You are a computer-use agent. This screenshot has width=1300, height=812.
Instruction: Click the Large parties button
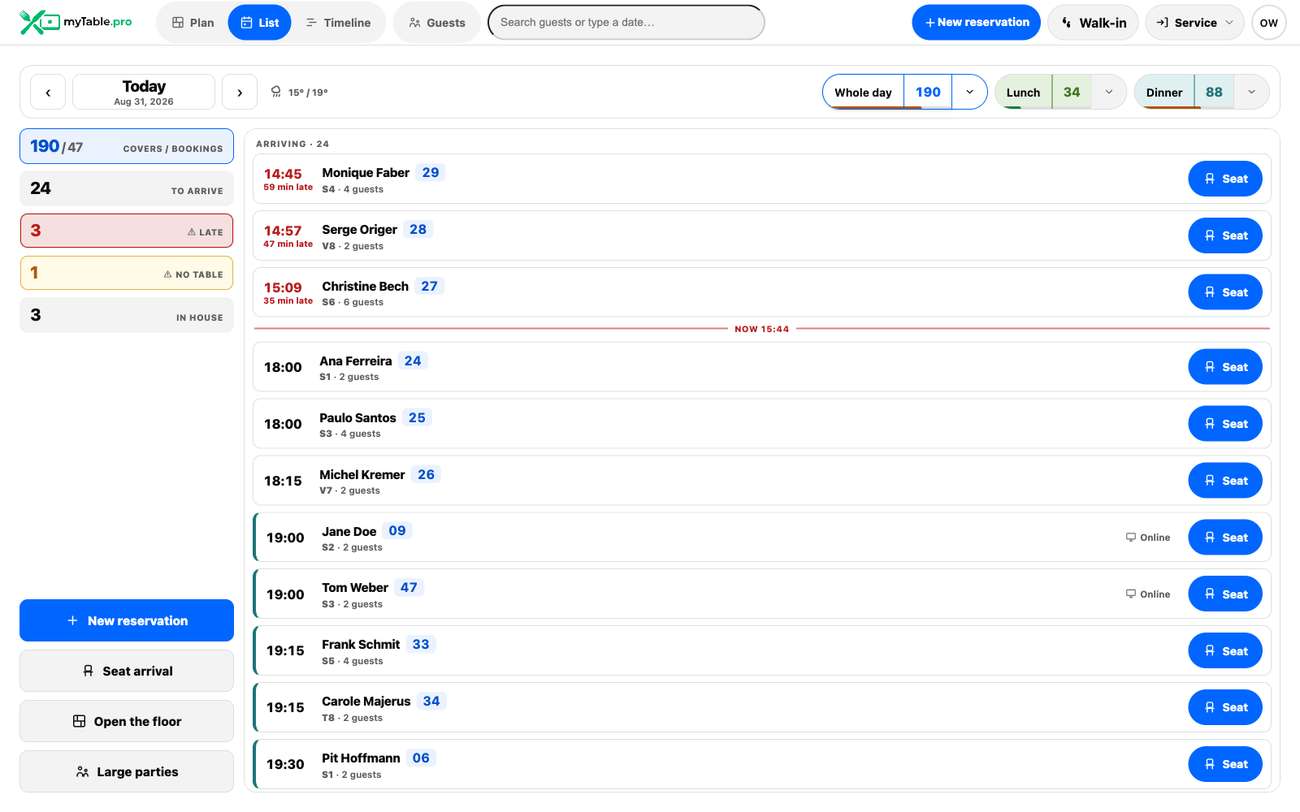tap(127, 772)
